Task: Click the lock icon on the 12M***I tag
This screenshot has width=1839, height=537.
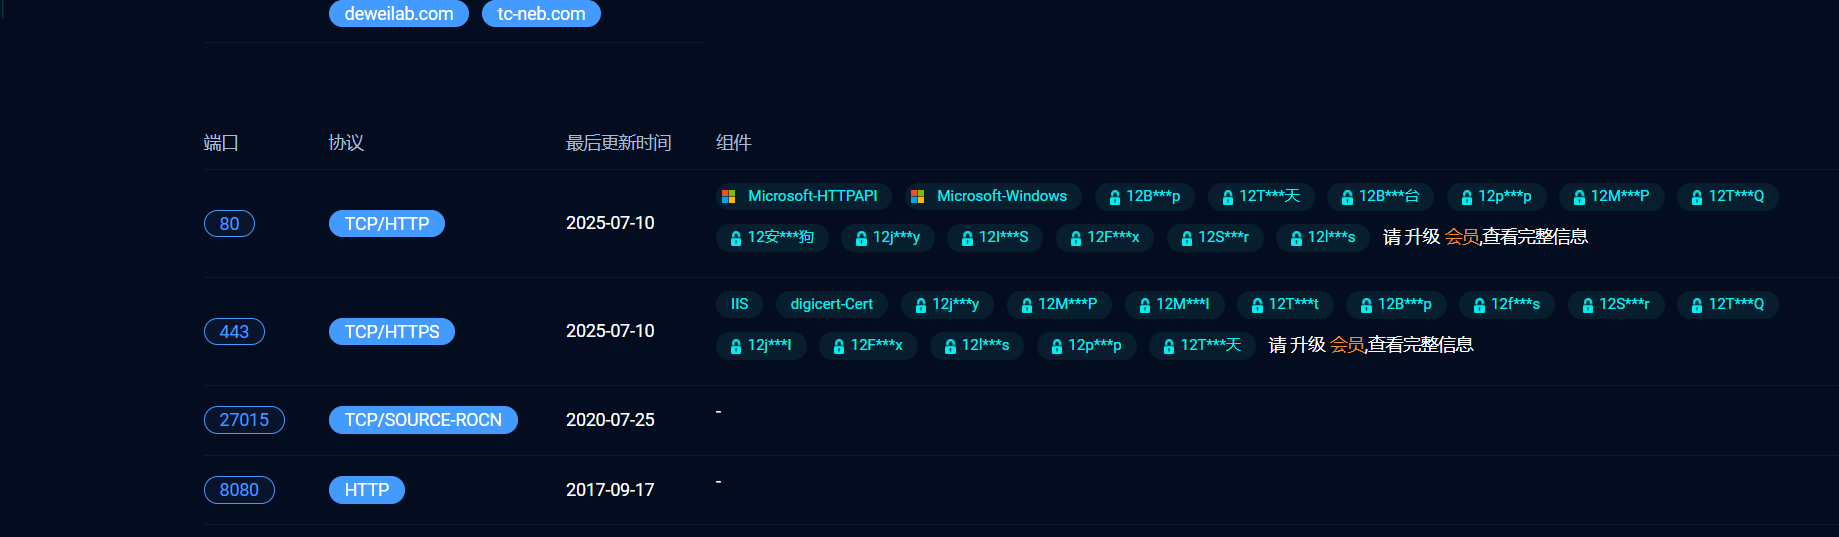Action: (1145, 305)
